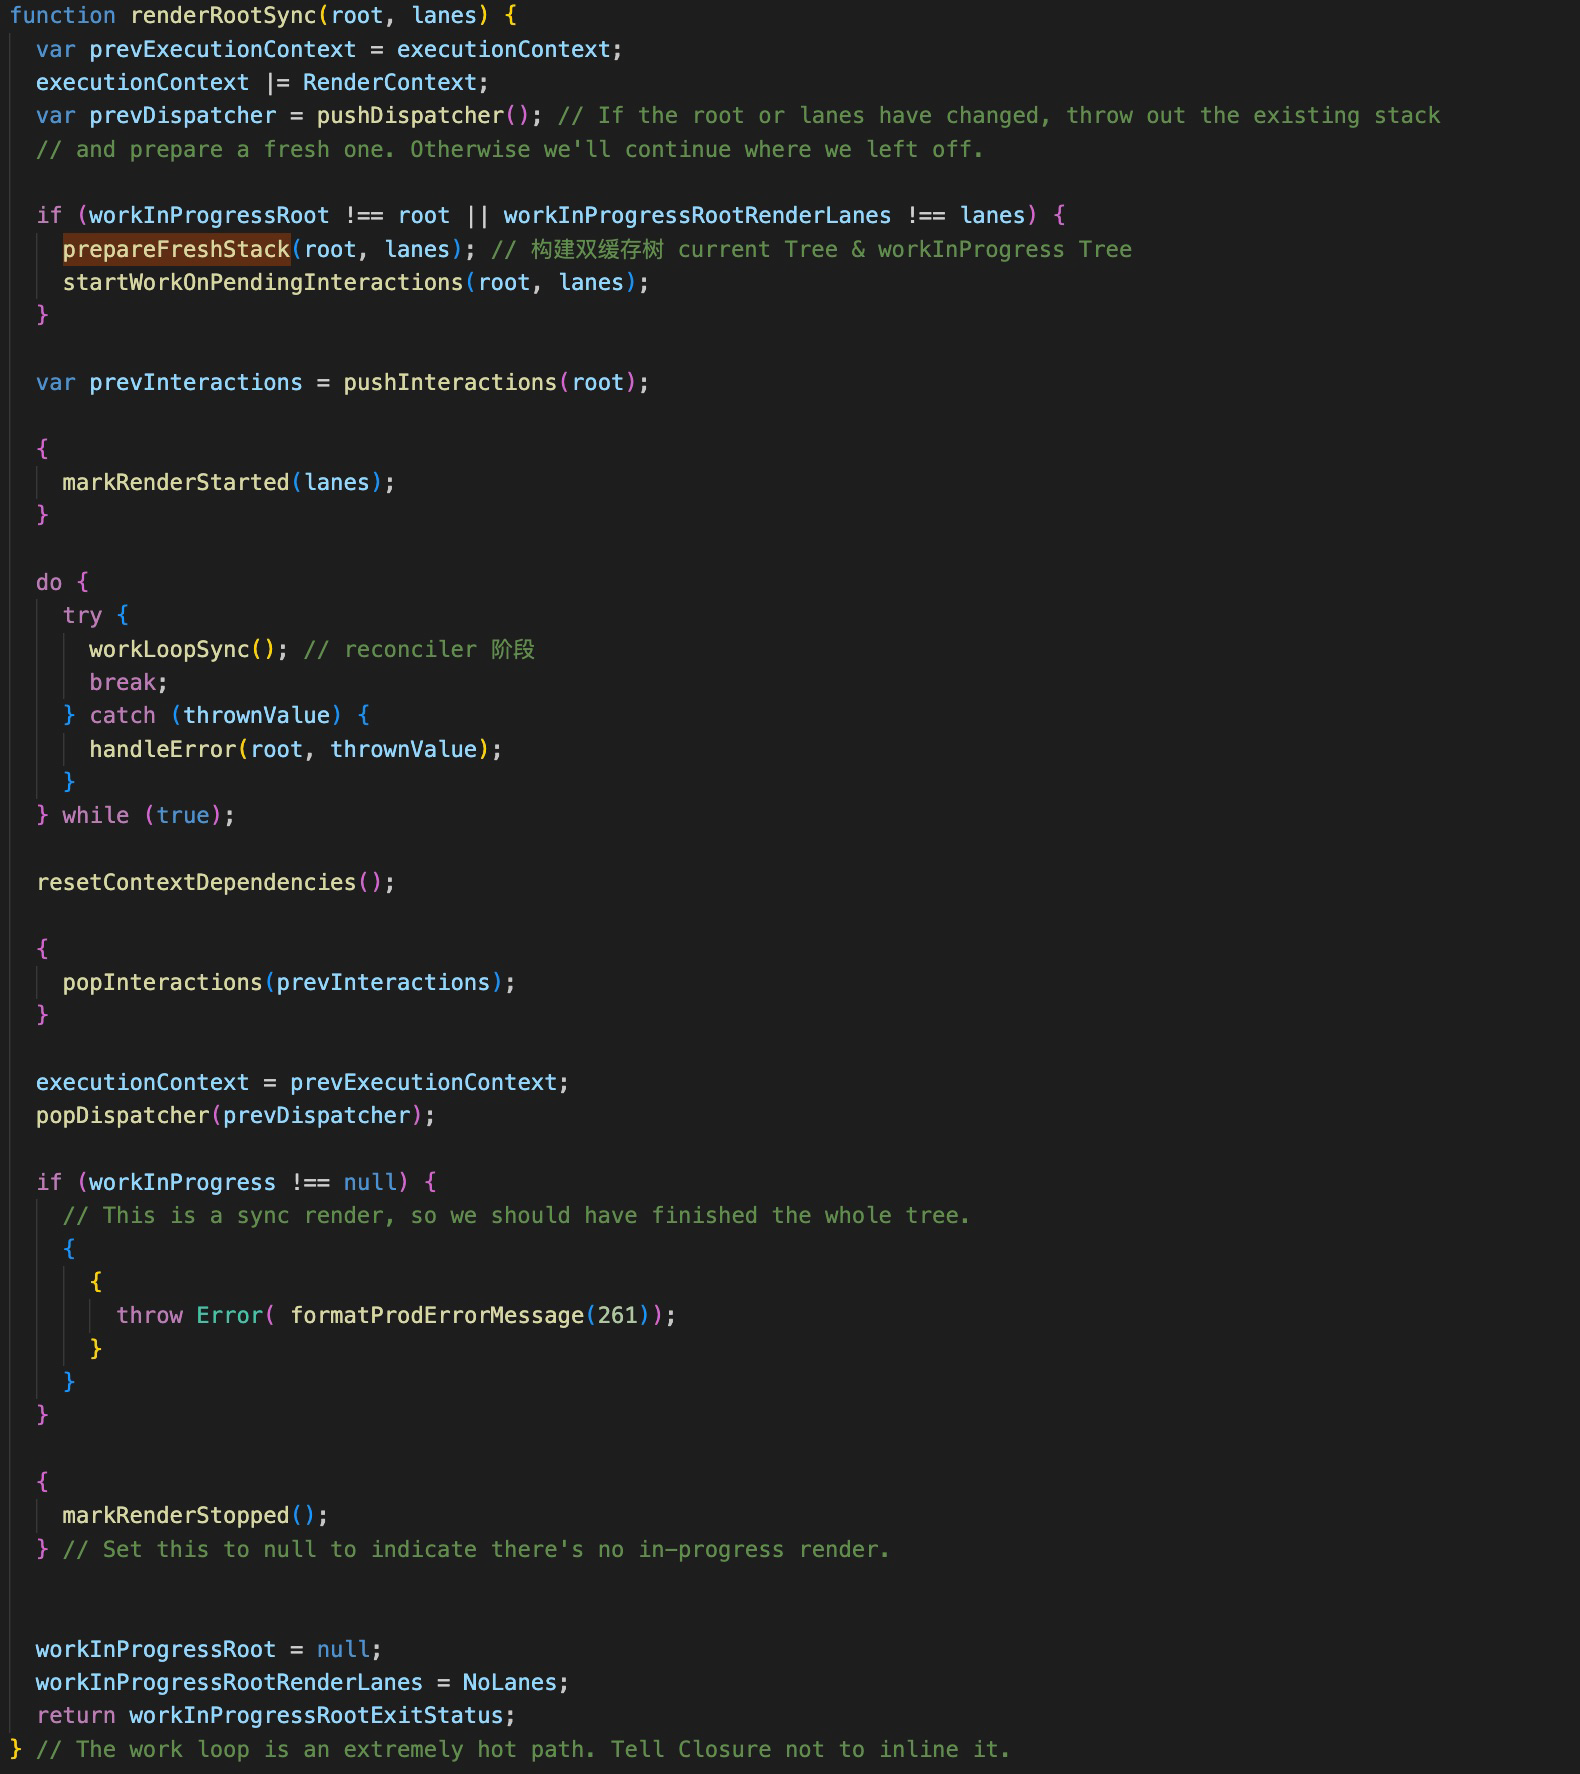
Task: Click the pushDispatcher() call
Action: (x=423, y=116)
